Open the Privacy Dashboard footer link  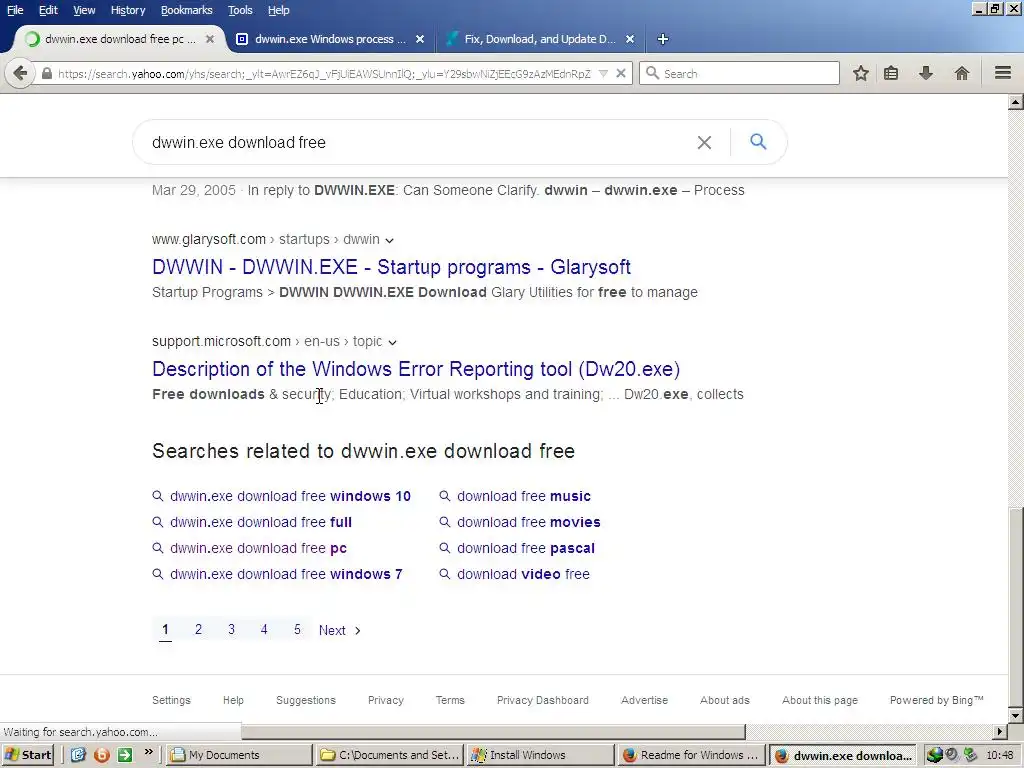[543, 700]
